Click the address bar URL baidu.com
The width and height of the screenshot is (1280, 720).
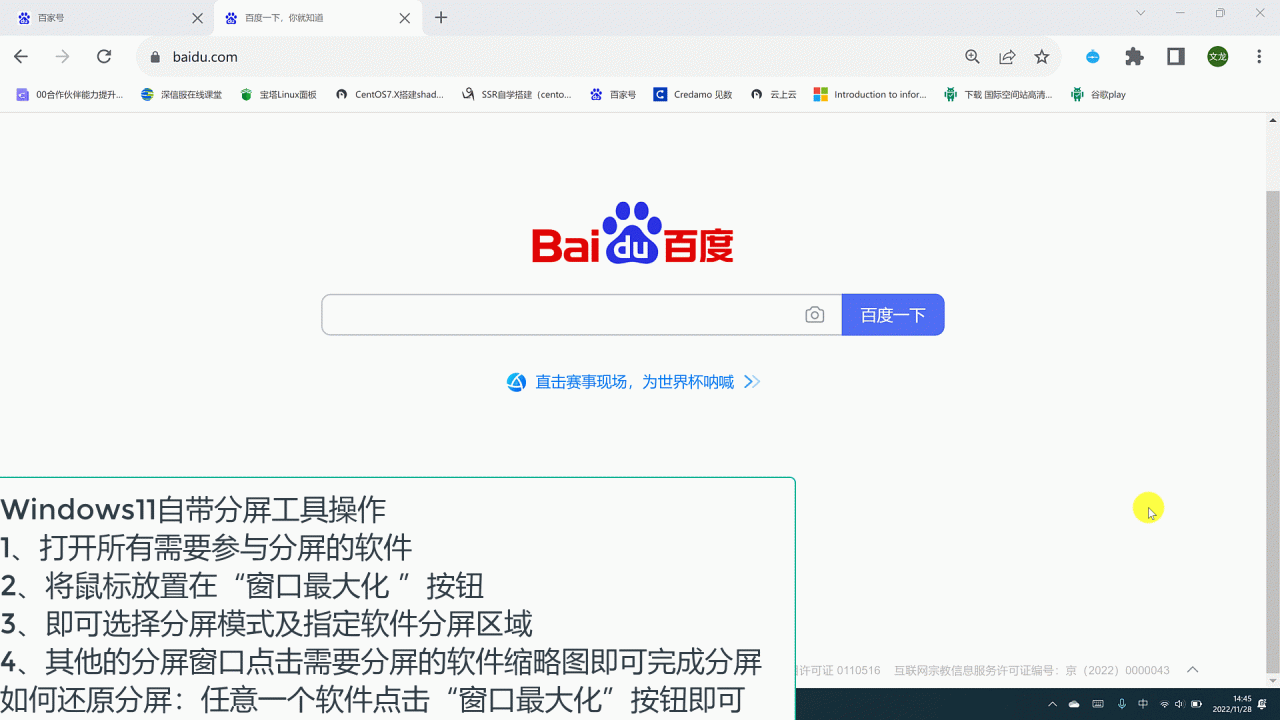click(x=205, y=57)
